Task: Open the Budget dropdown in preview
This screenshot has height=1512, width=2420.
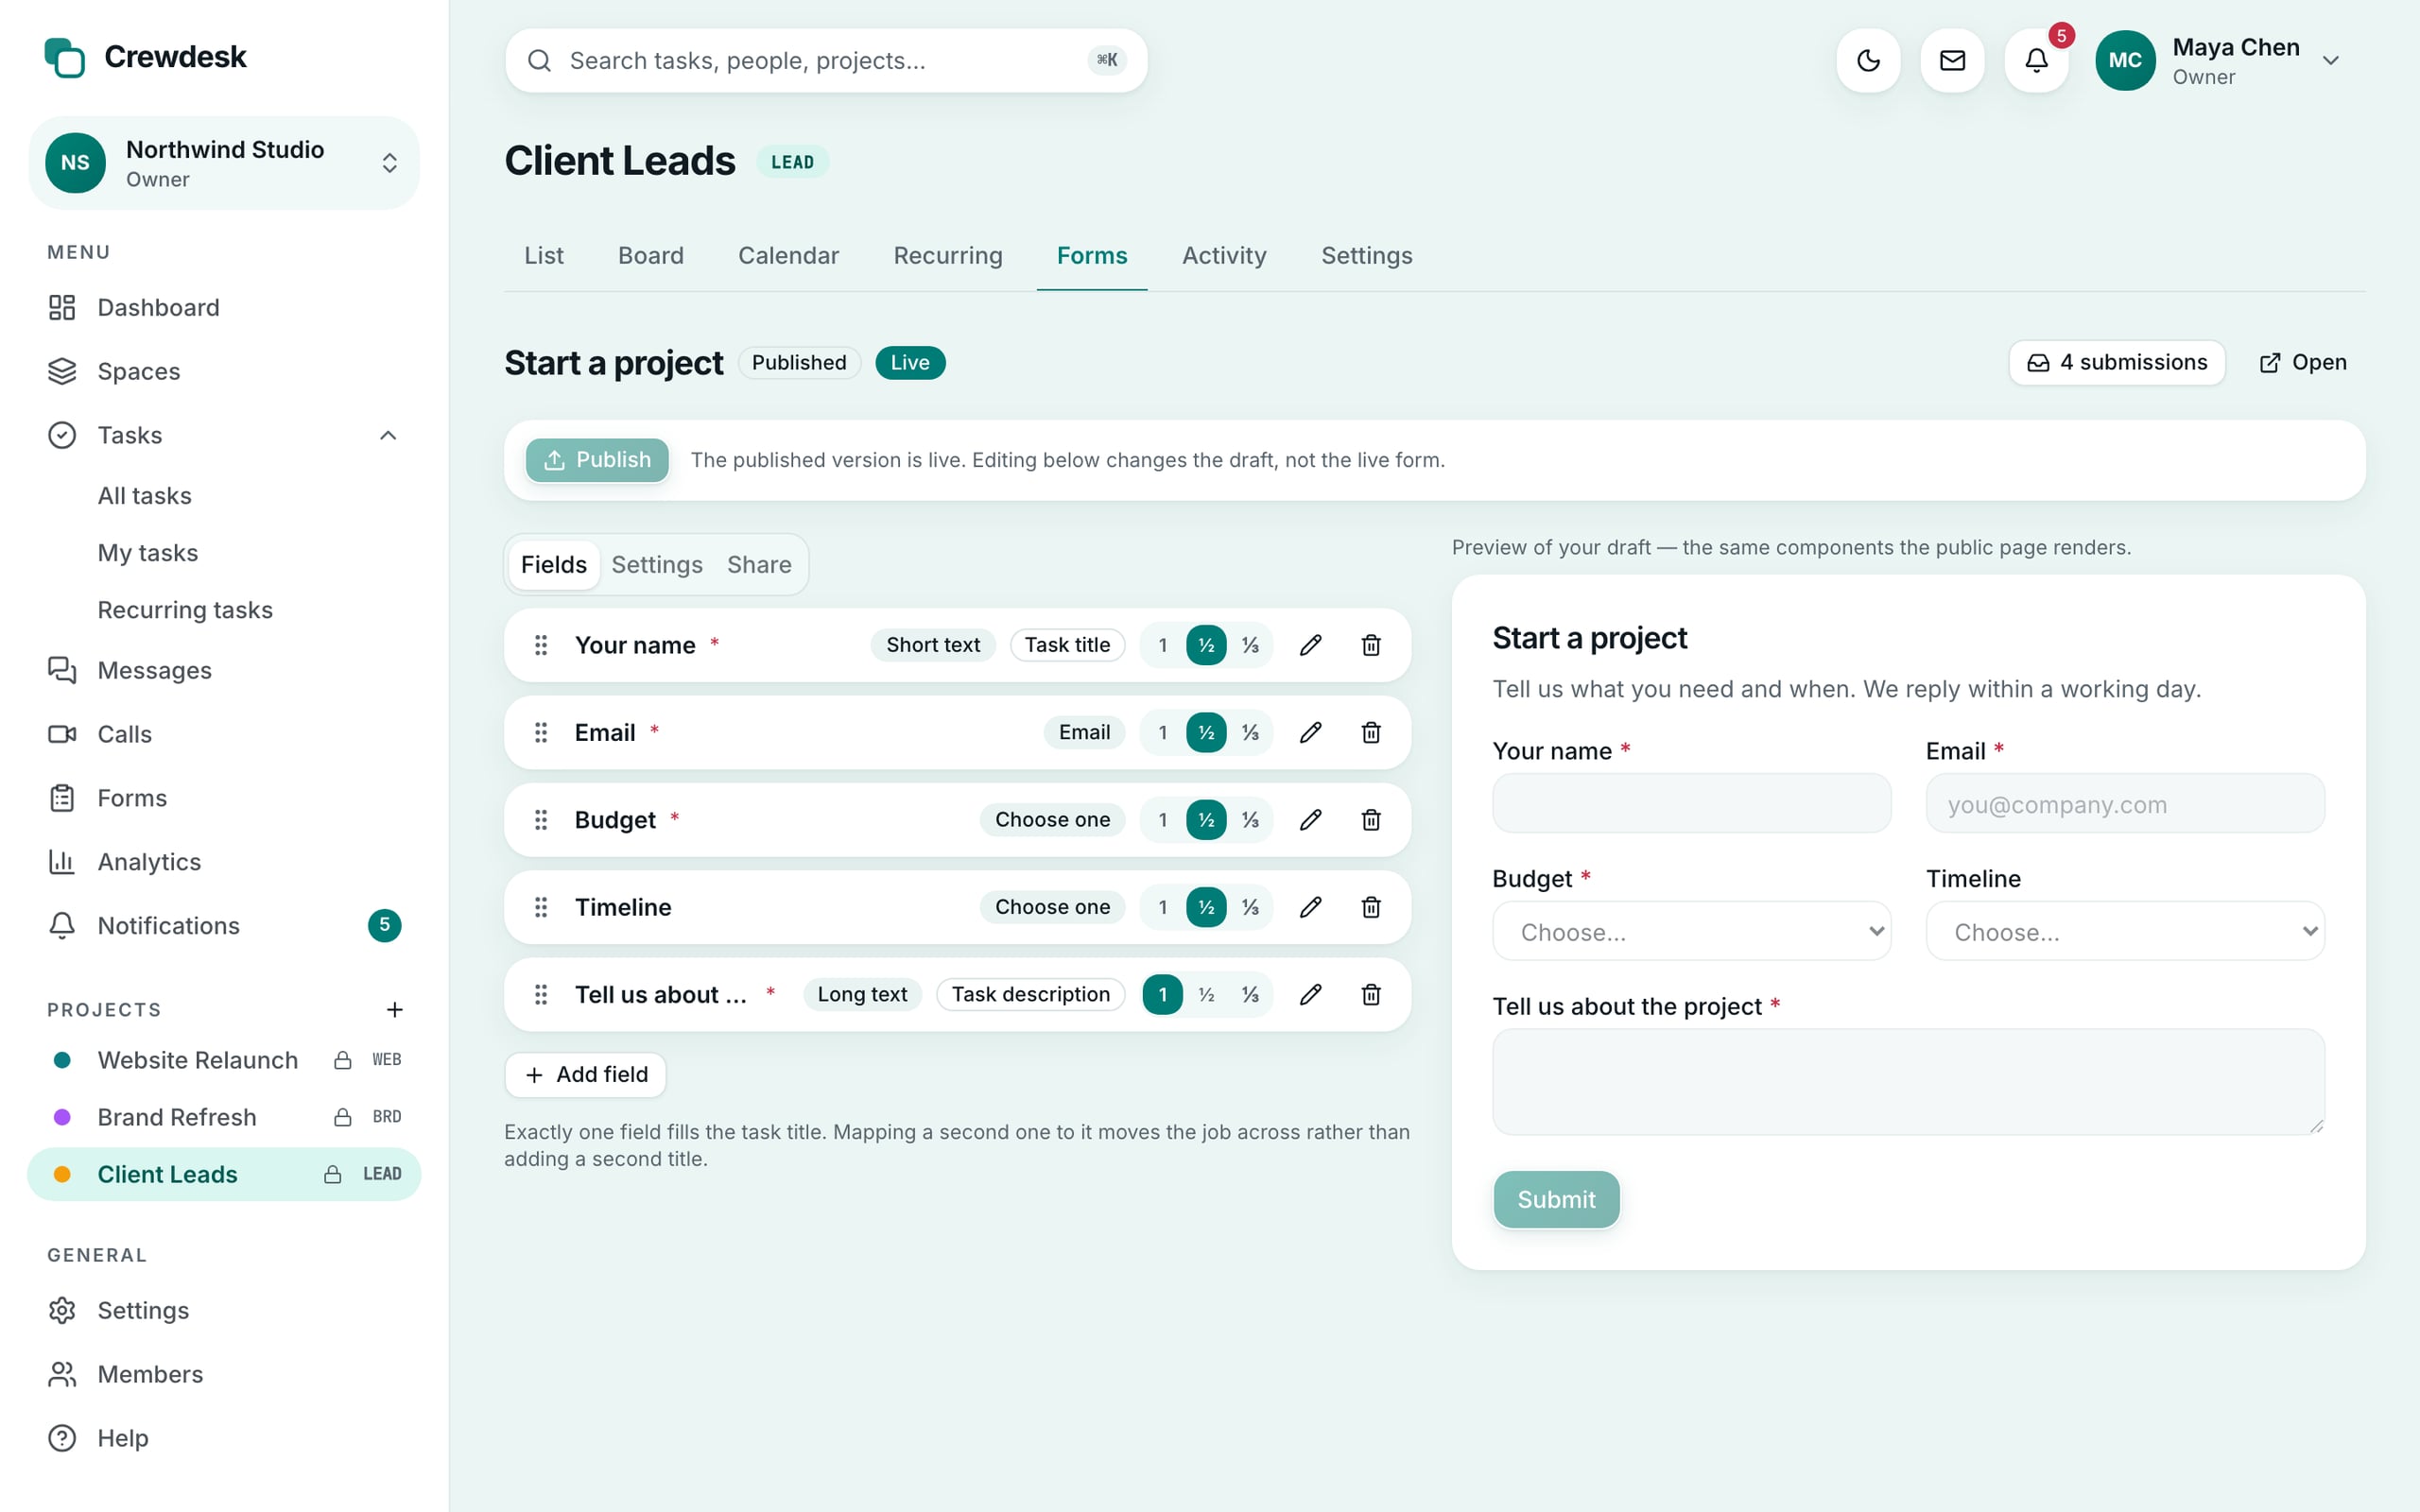Action: pos(1691,932)
